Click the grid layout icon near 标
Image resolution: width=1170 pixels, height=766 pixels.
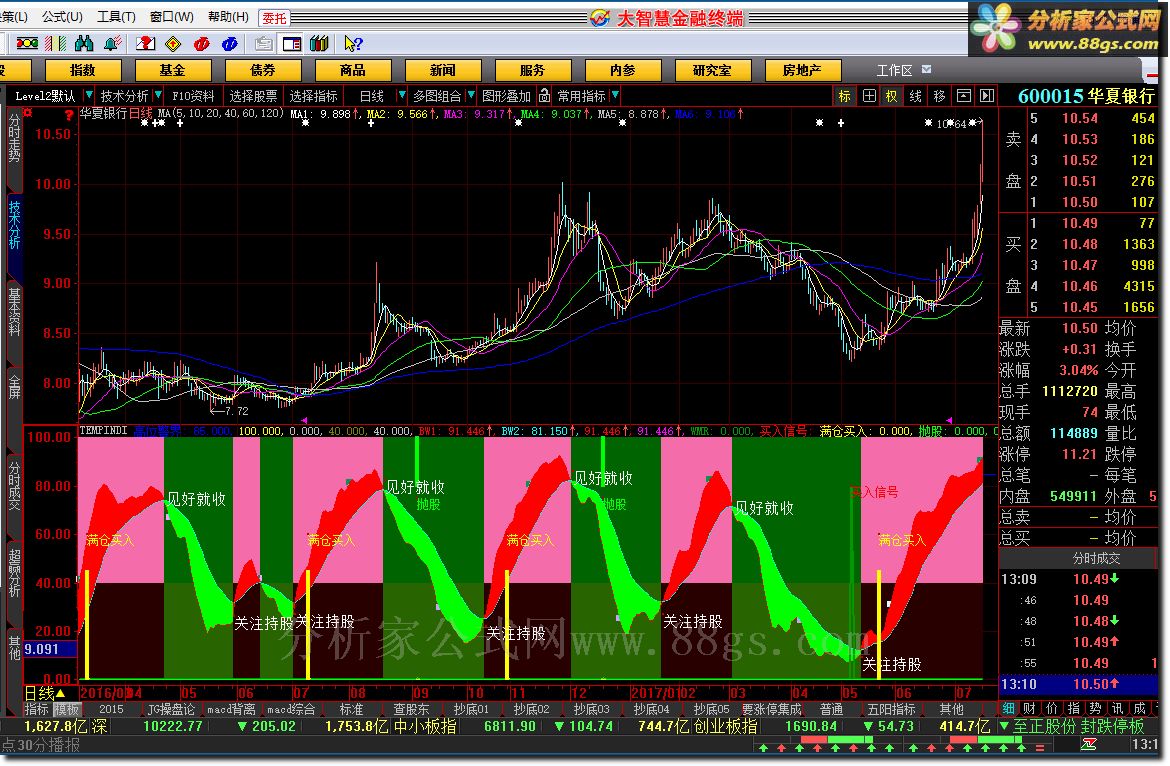tap(869, 95)
